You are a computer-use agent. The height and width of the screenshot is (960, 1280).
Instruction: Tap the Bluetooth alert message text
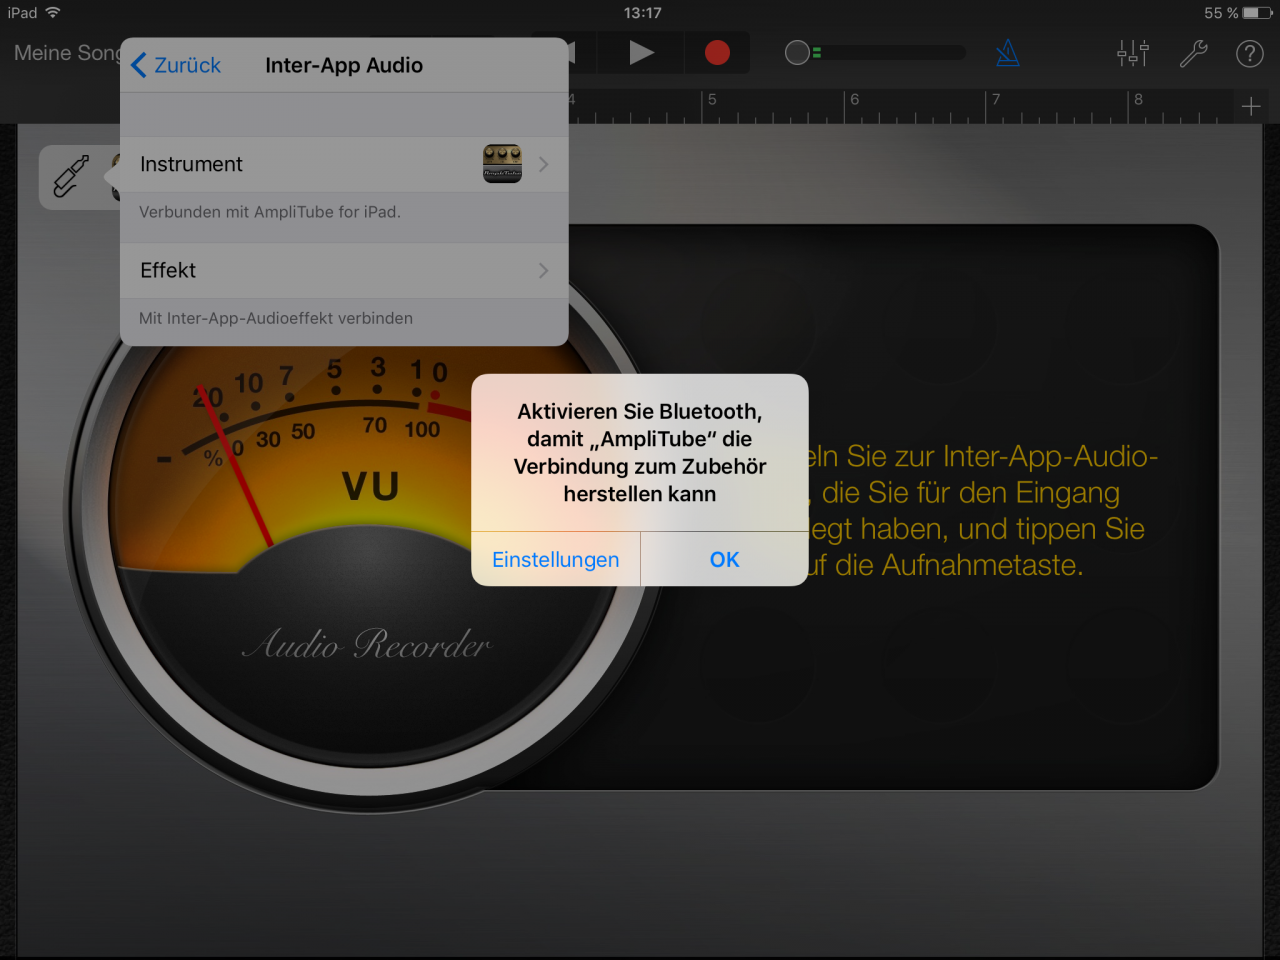(x=640, y=453)
